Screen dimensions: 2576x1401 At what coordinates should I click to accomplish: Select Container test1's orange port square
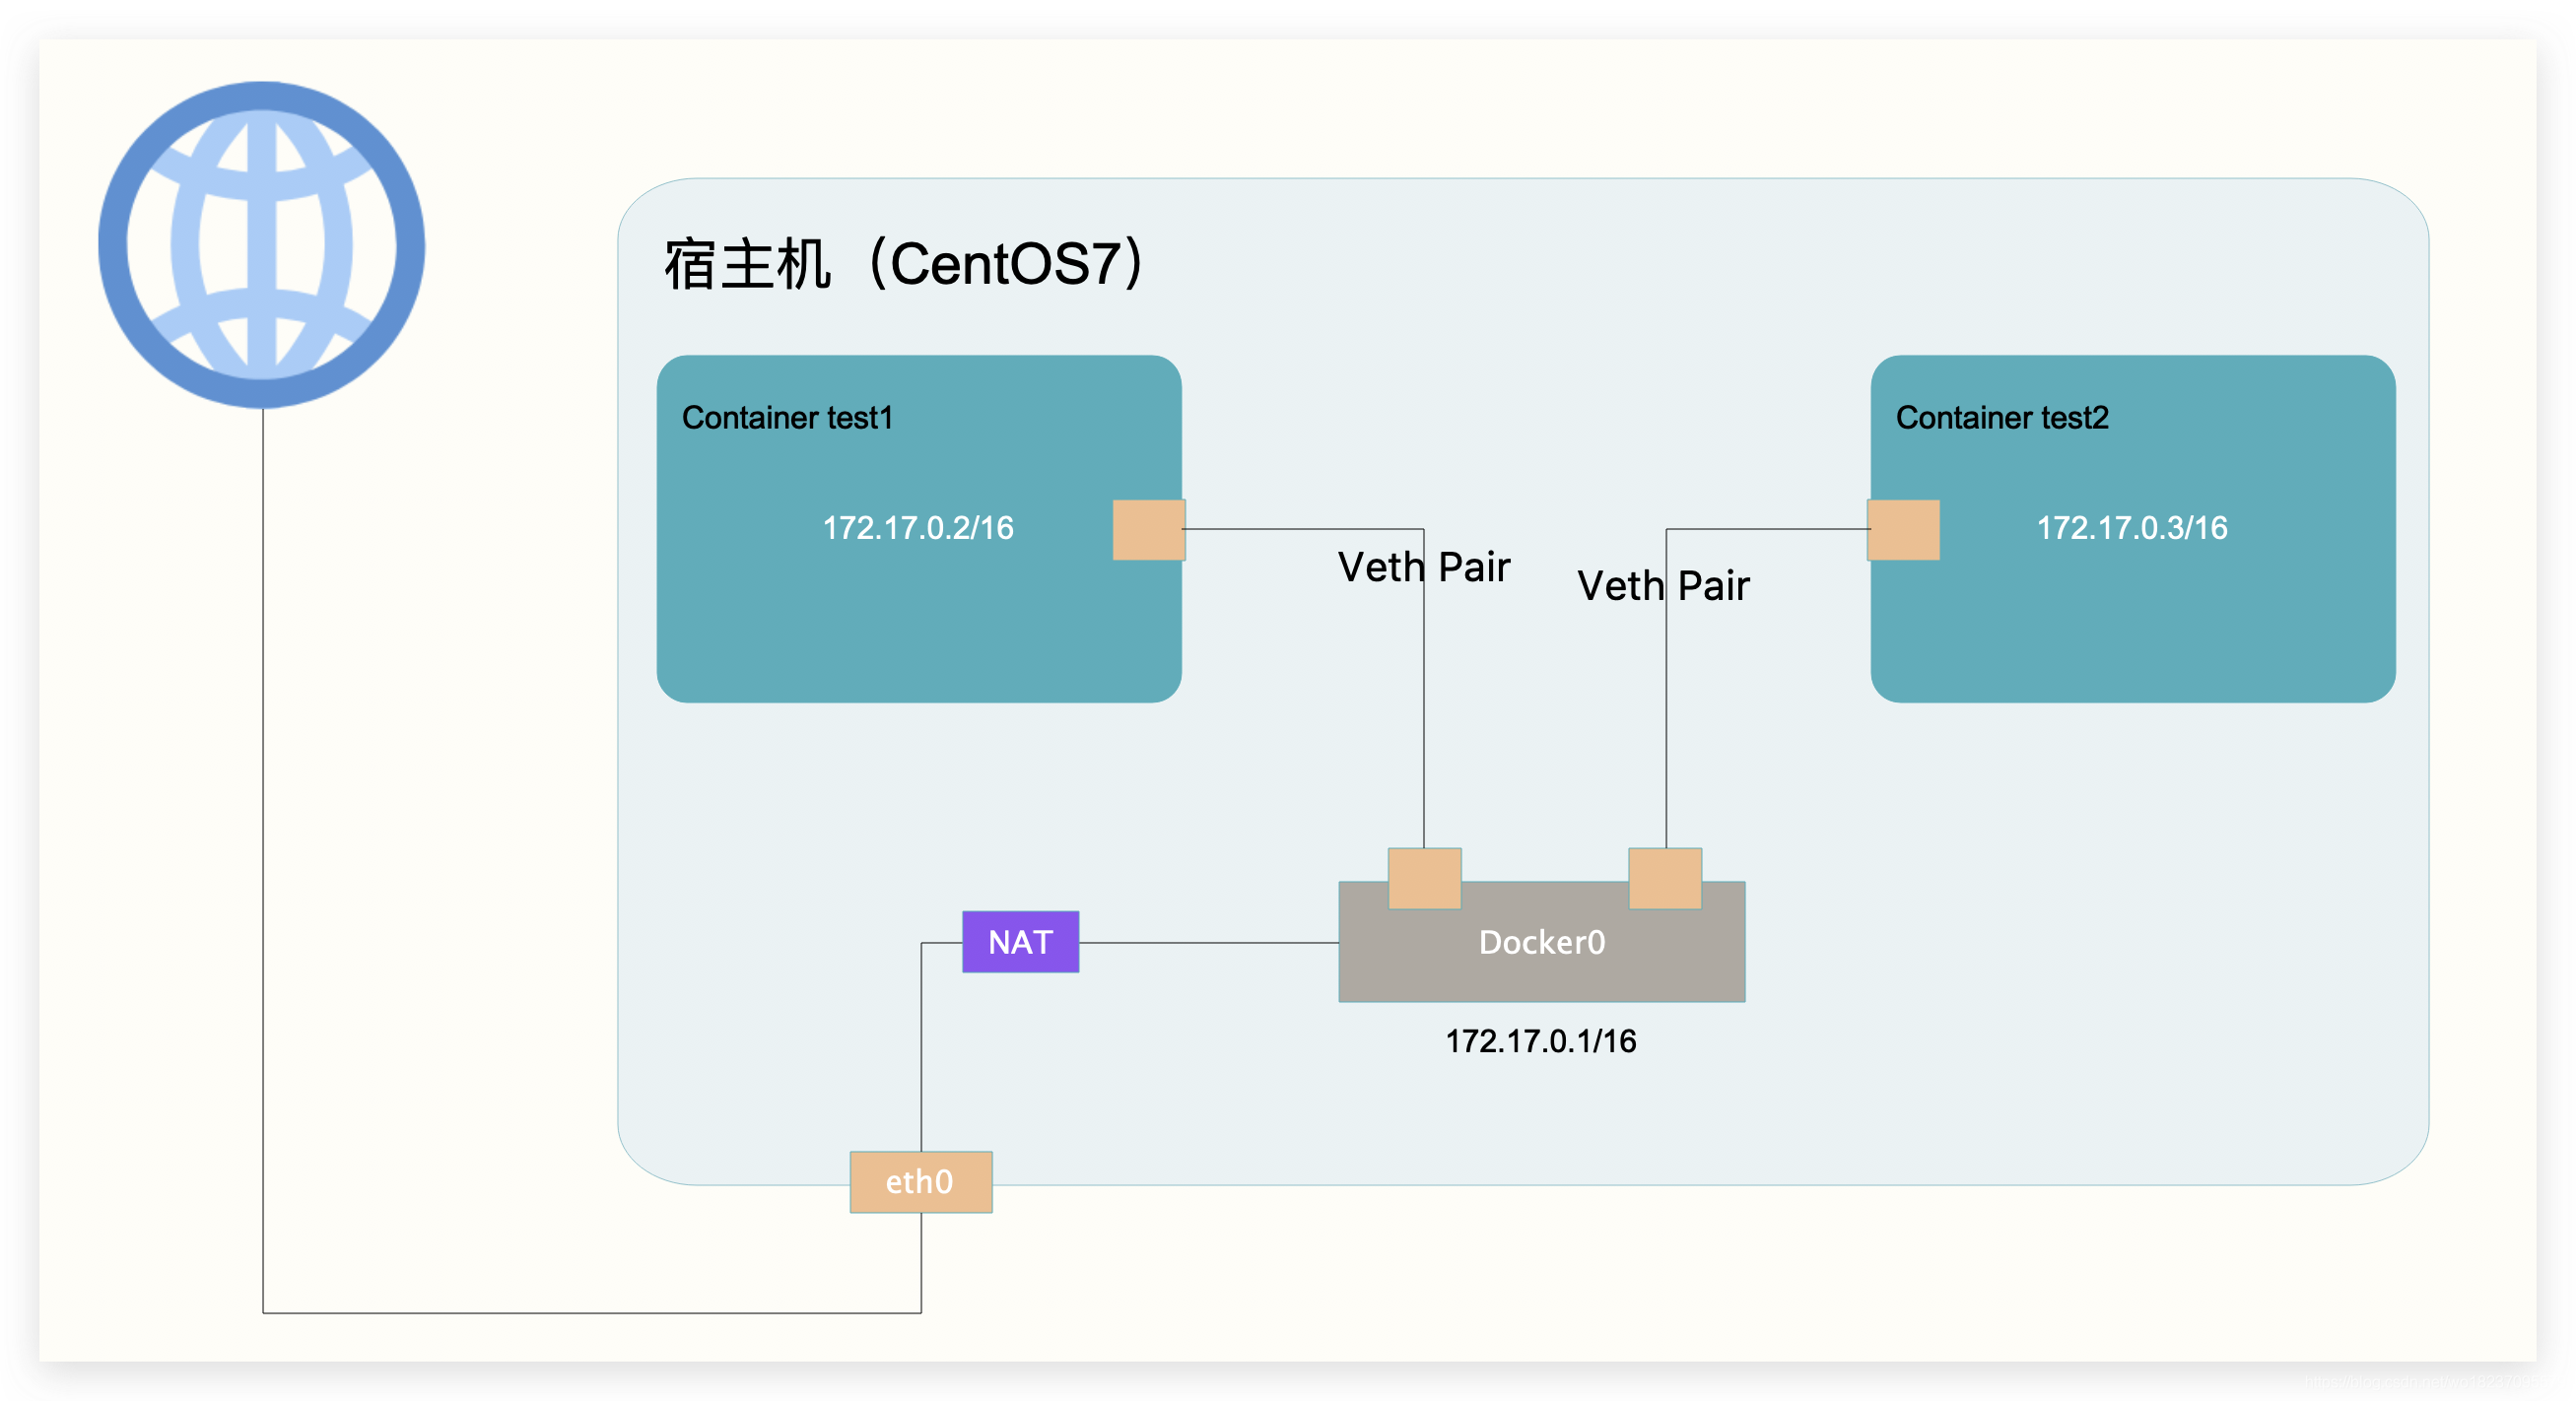tap(1149, 530)
